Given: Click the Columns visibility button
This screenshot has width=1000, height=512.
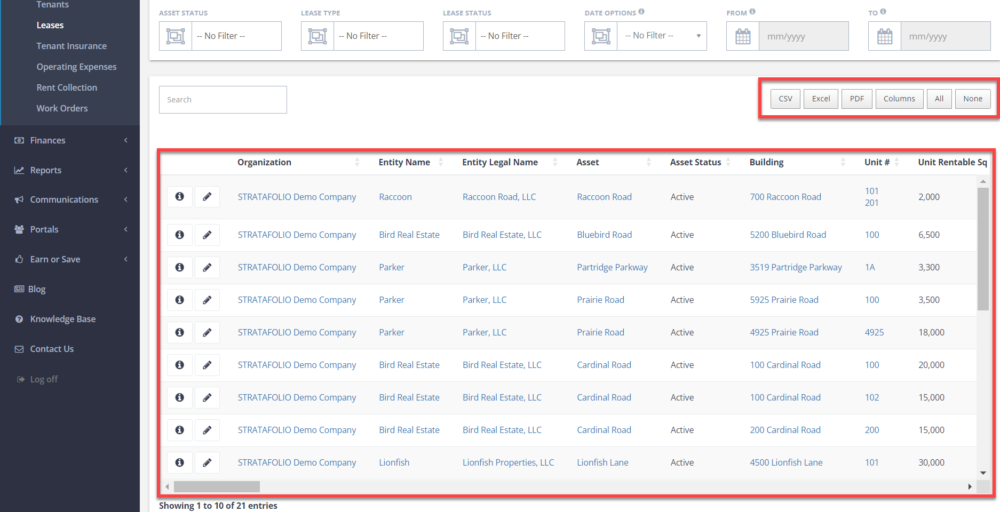Looking at the screenshot, I should point(898,99).
